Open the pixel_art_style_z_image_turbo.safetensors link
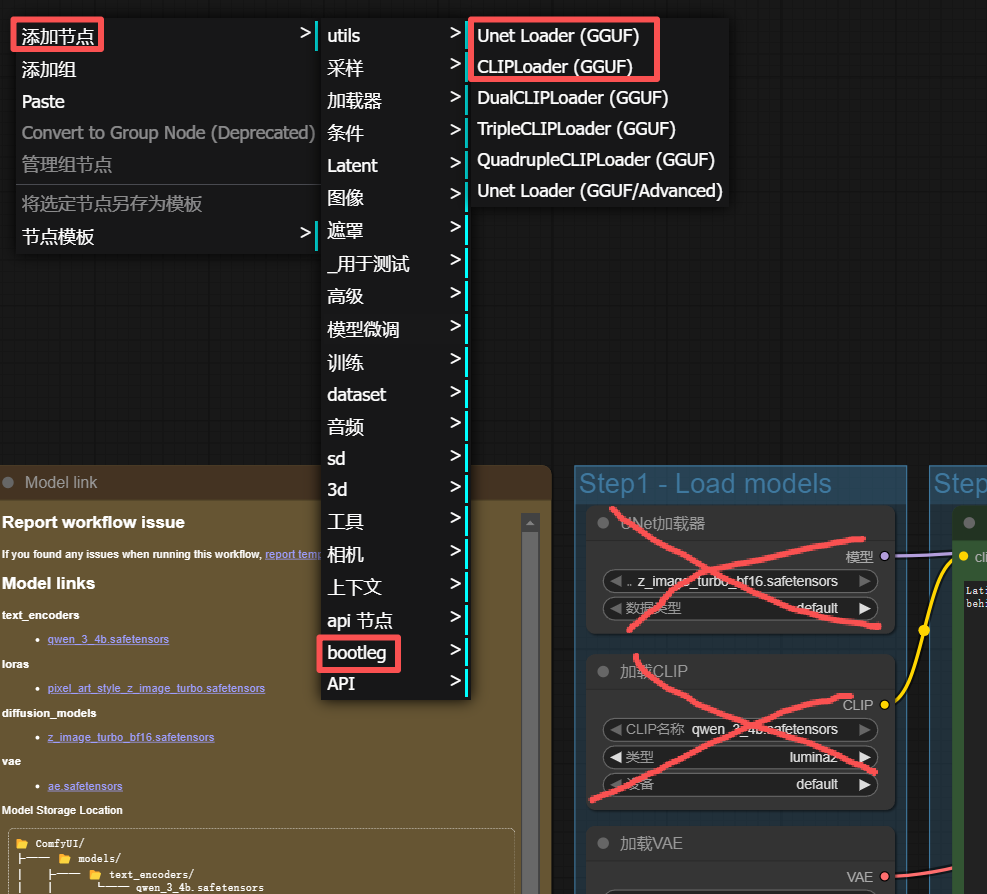Viewport: 987px width, 894px height. pos(156,688)
